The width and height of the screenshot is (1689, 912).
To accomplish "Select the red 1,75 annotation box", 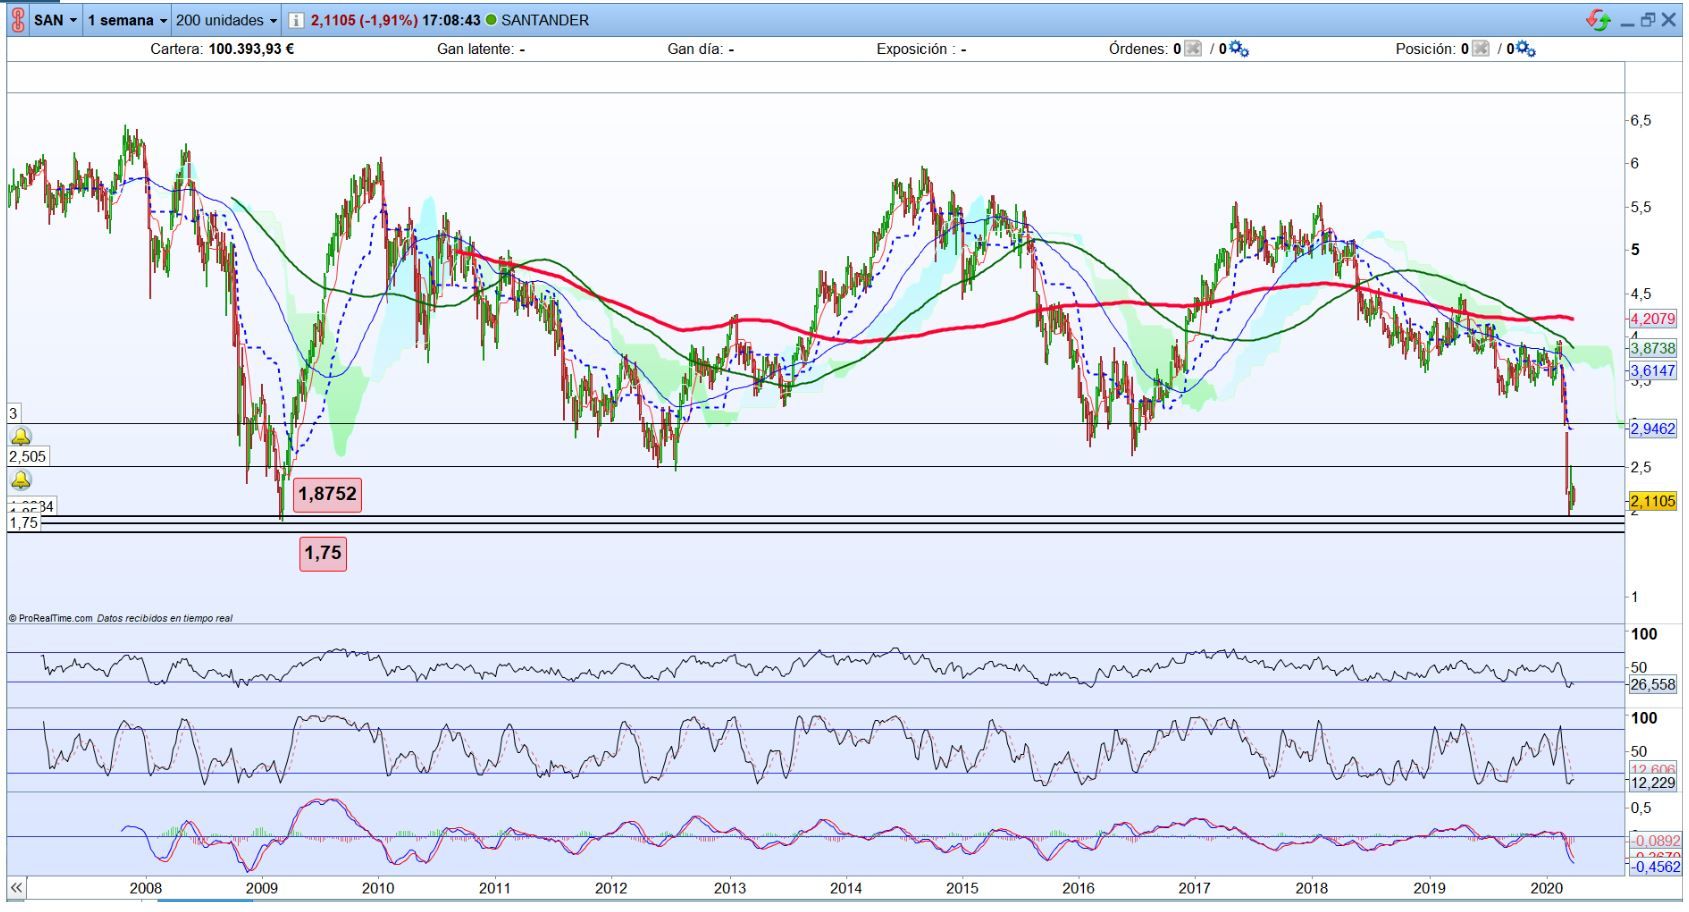I will [x=323, y=552].
